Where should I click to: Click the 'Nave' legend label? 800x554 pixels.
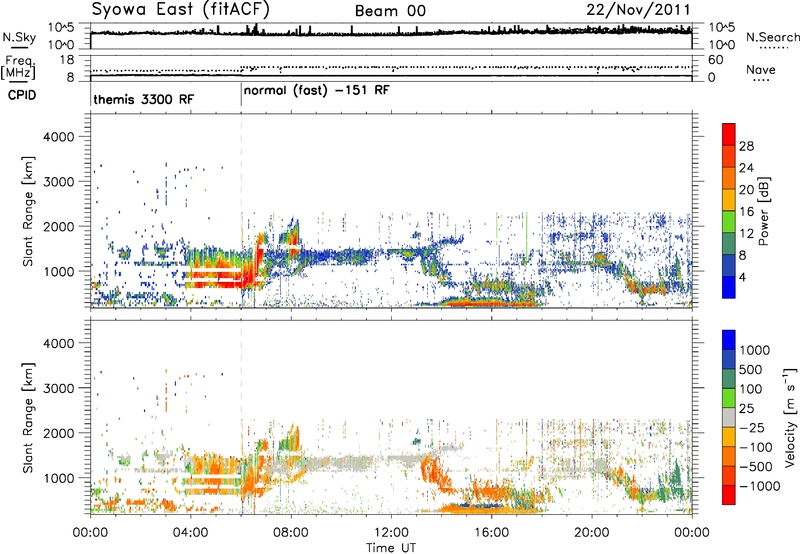[761, 69]
